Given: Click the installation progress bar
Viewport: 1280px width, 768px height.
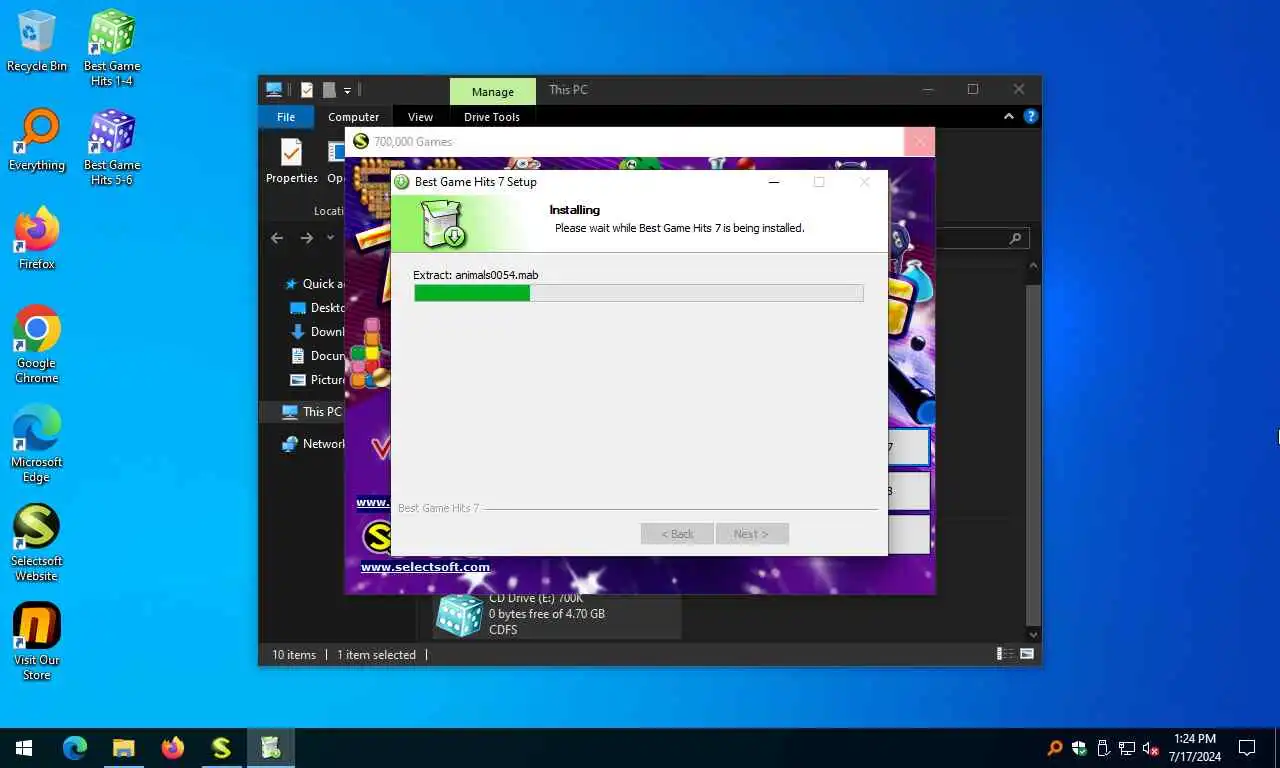Looking at the screenshot, I should (638, 293).
